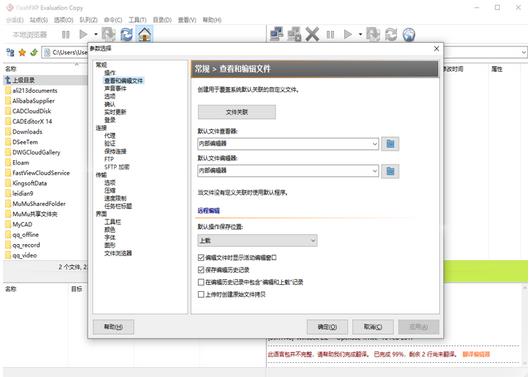
Task: Select 保持连接 in settings tree
Action: pyautogui.click(x=115, y=151)
